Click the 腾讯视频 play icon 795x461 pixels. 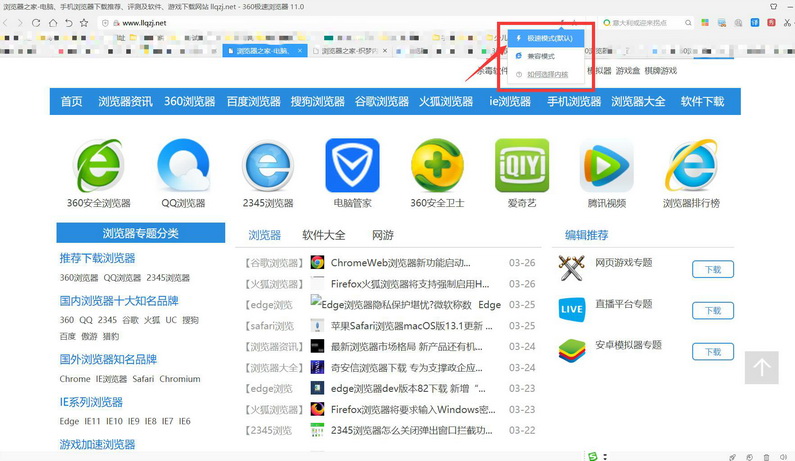(x=606, y=165)
